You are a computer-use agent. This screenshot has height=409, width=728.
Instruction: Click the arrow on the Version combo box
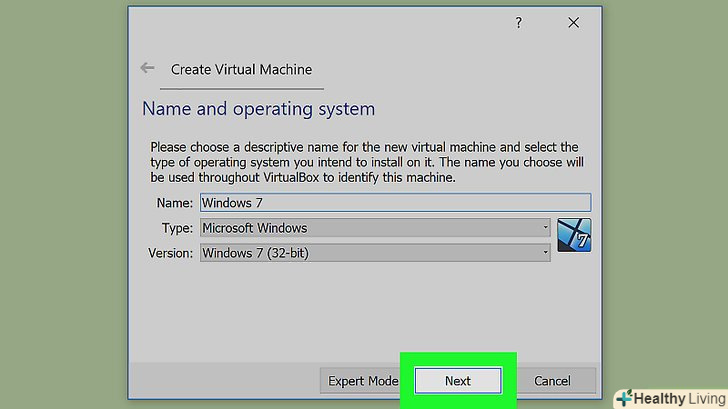(x=545, y=254)
